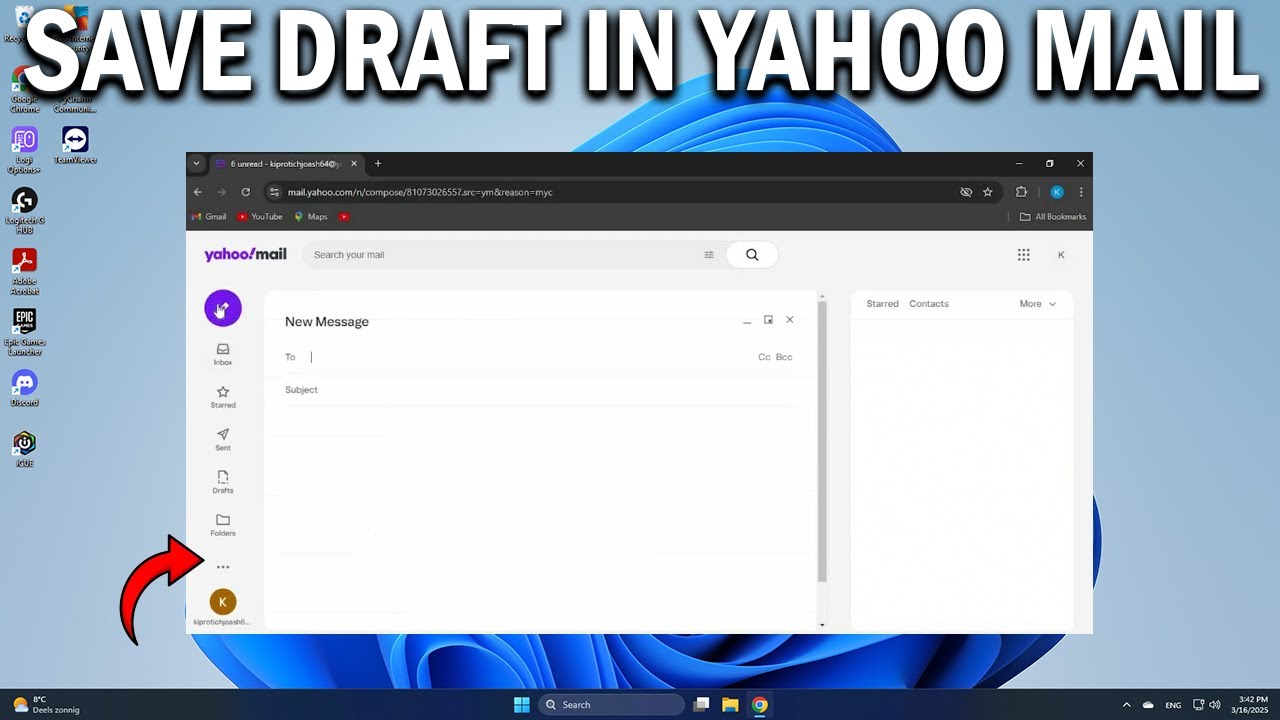Go forward in Chrome browser
The width and height of the screenshot is (1280, 720).
pyautogui.click(x=222, y=192)
